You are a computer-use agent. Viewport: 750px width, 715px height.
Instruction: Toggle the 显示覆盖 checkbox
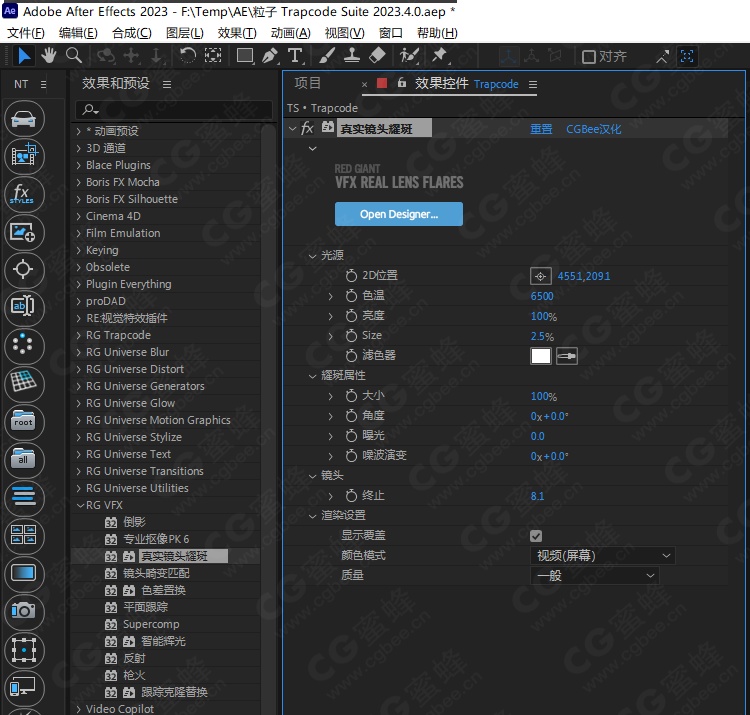pyautogui.click(x=536, y=536)
